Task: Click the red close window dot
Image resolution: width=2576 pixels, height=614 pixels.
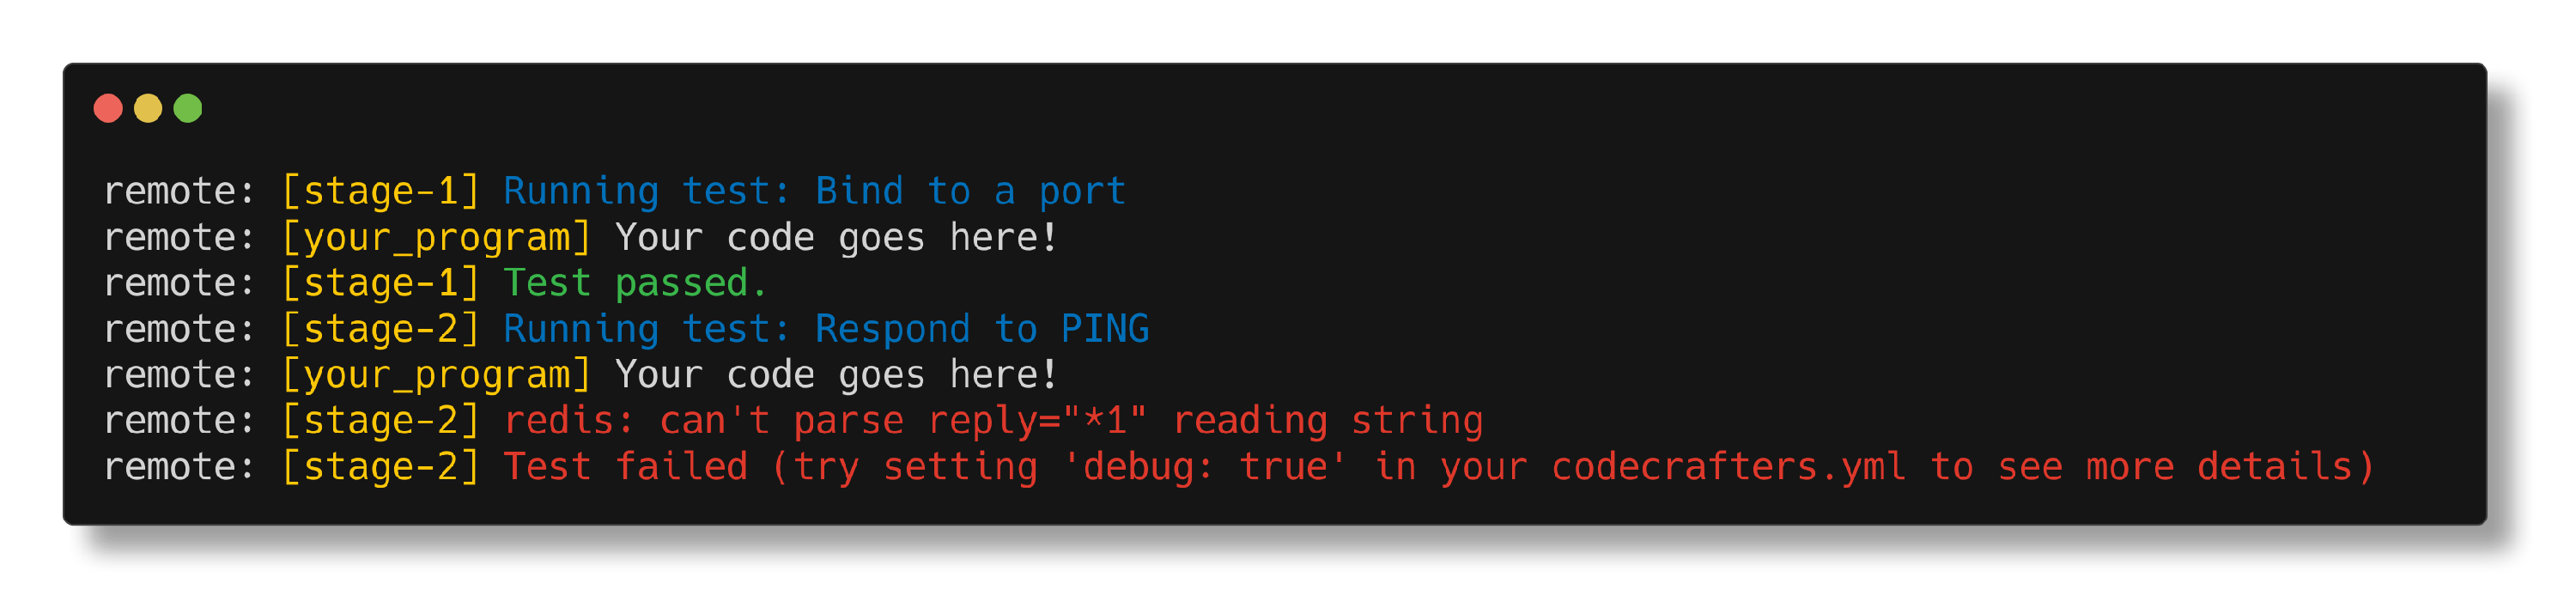Action: pyautogui.click(x=108, y=108)
